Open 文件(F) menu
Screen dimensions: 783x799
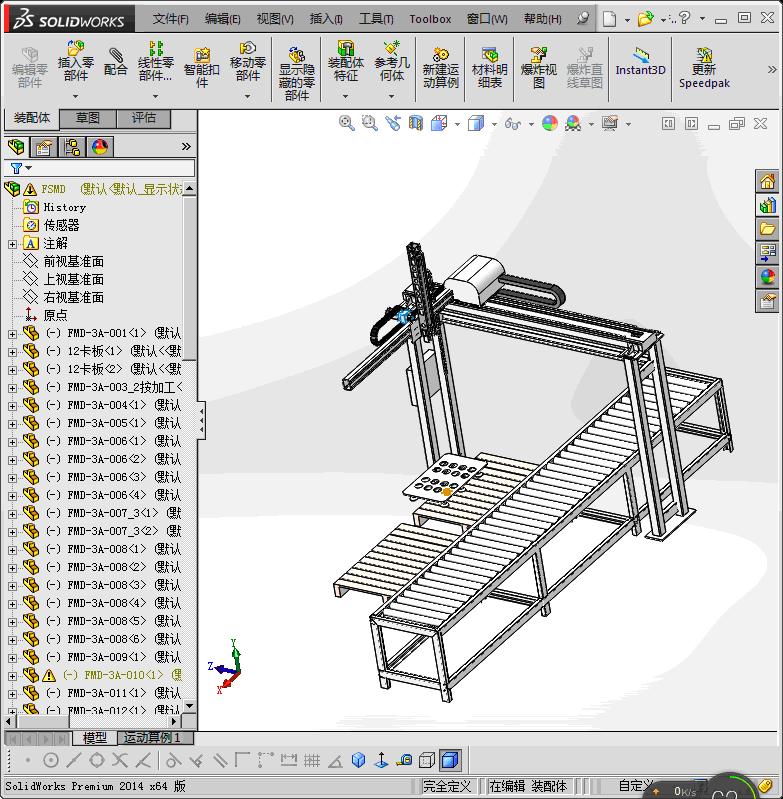[170, 19]
